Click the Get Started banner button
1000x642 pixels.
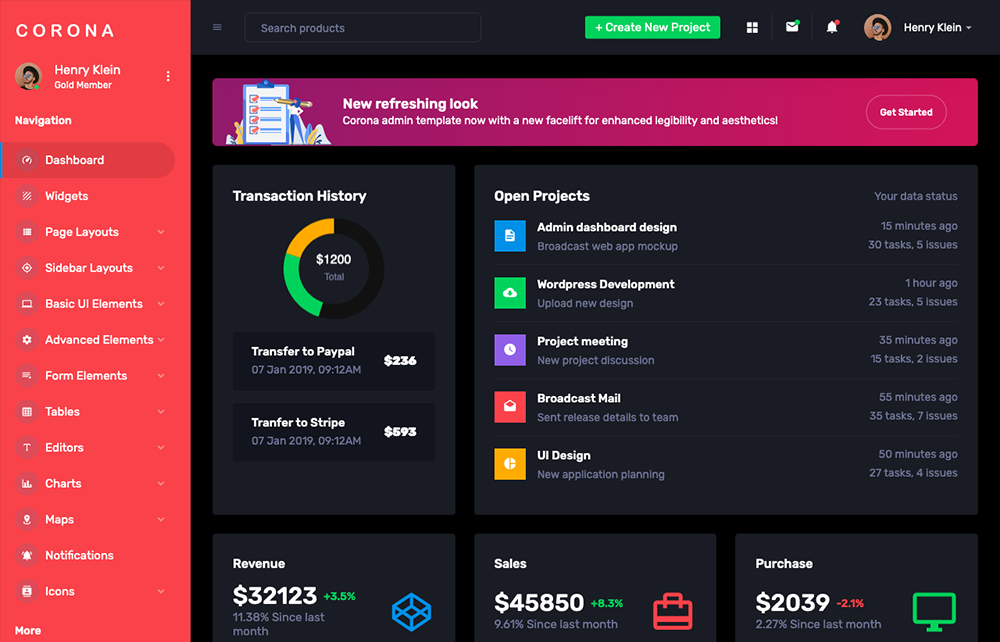(x=906, y=112)
